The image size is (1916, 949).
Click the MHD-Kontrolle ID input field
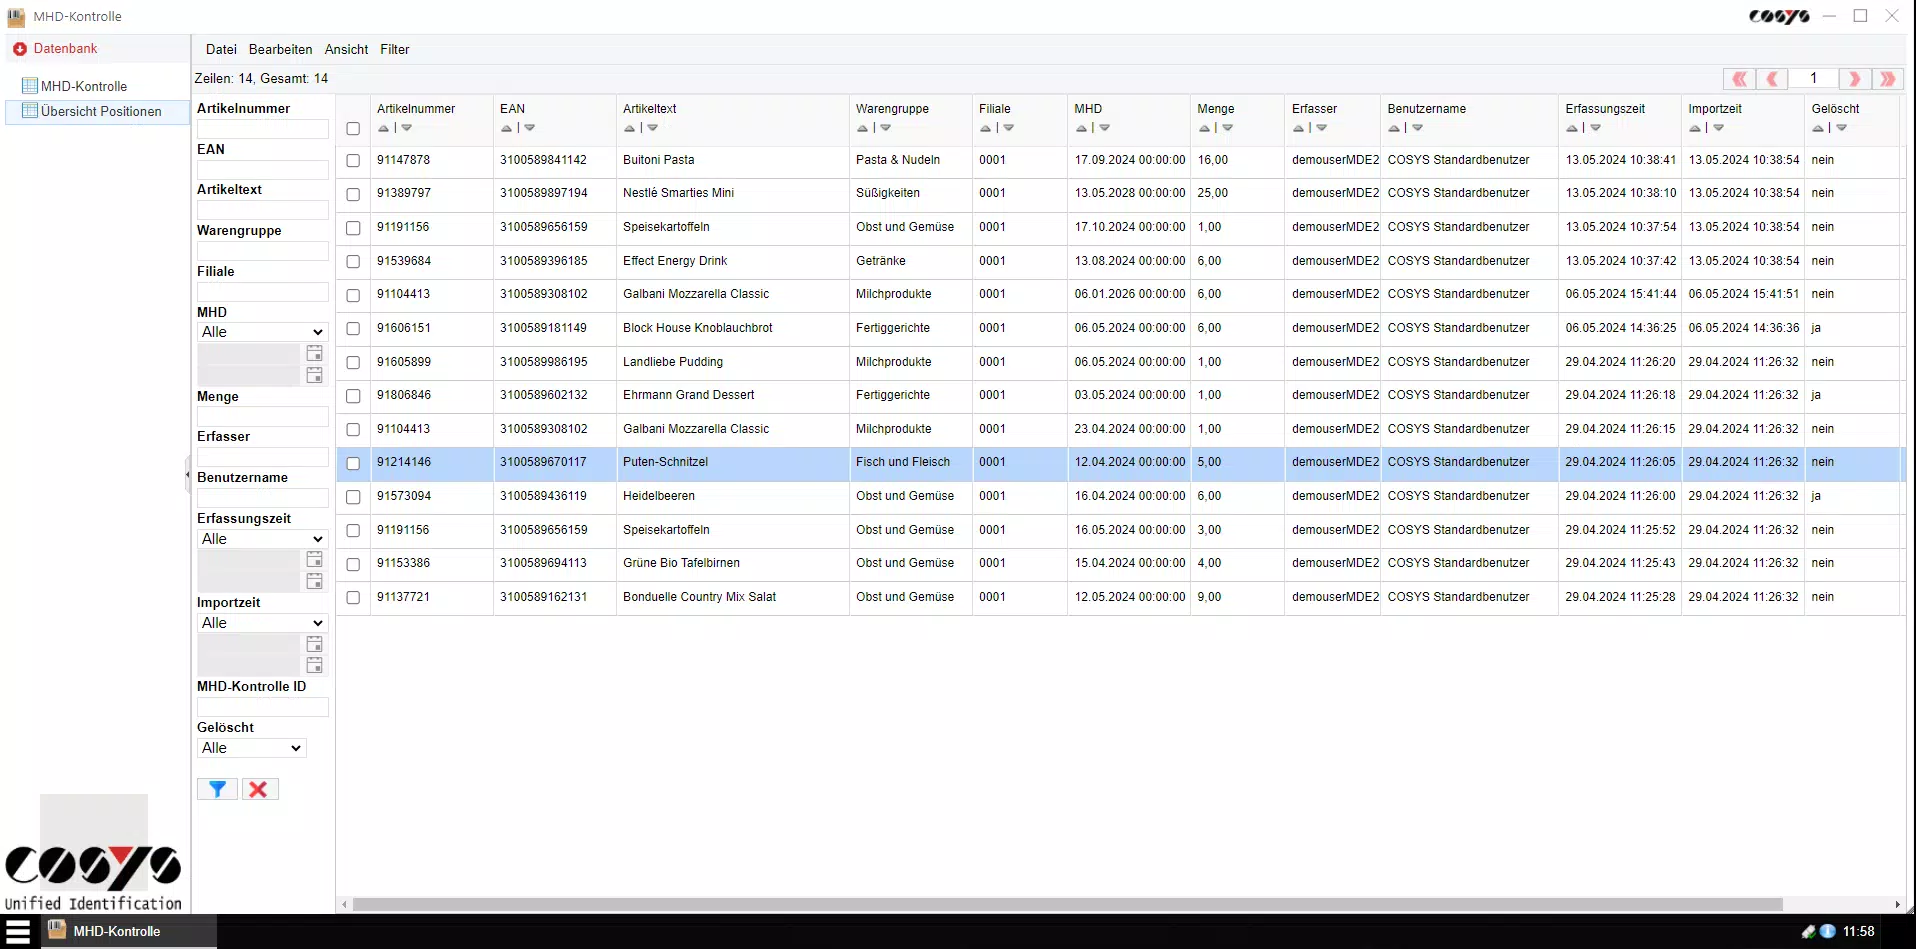coord(262,707)
